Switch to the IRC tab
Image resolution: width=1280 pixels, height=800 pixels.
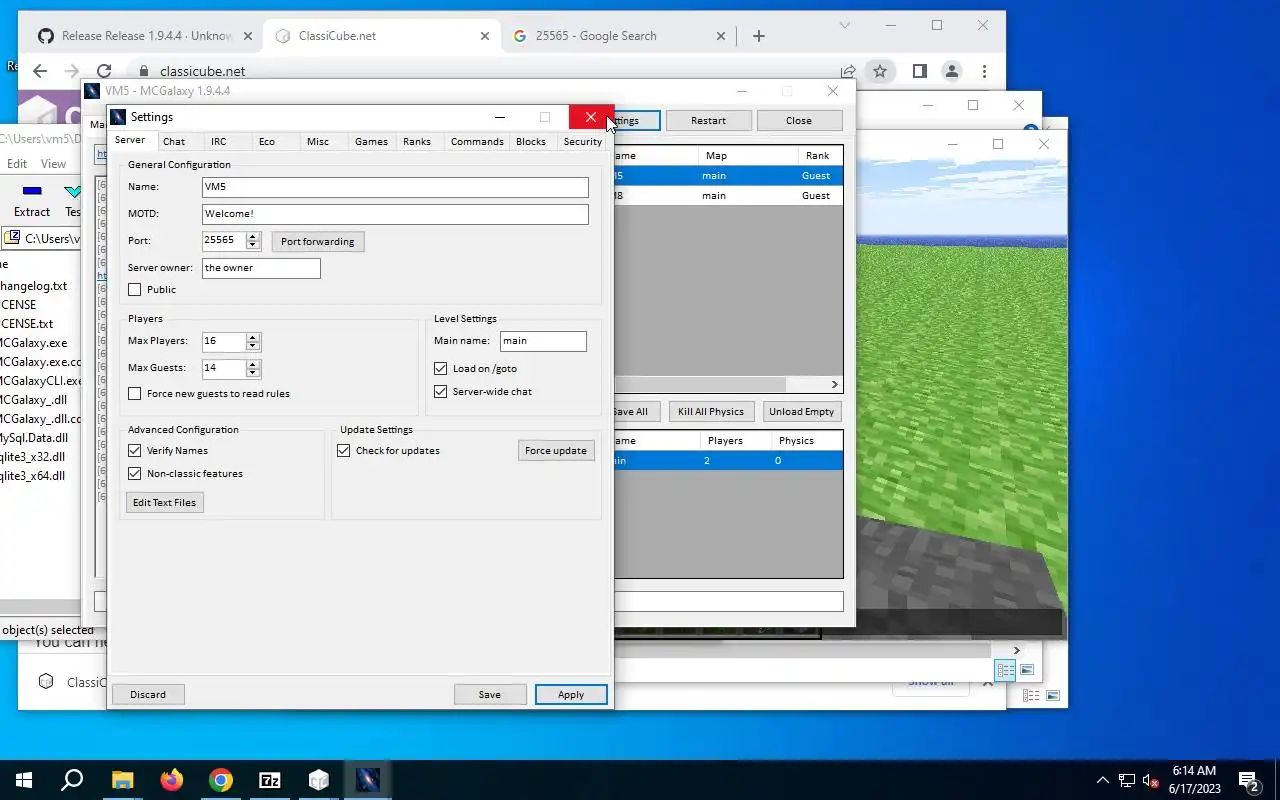pos(218,141)
